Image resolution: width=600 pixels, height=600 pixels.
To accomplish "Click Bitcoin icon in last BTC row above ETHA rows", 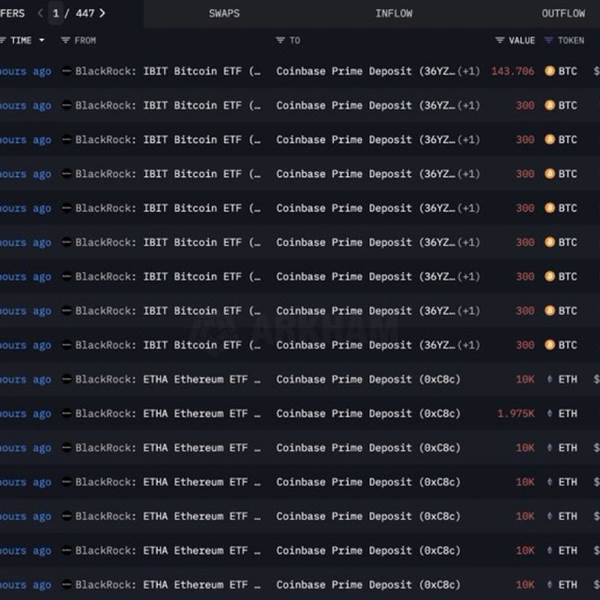I will [550, 345].
